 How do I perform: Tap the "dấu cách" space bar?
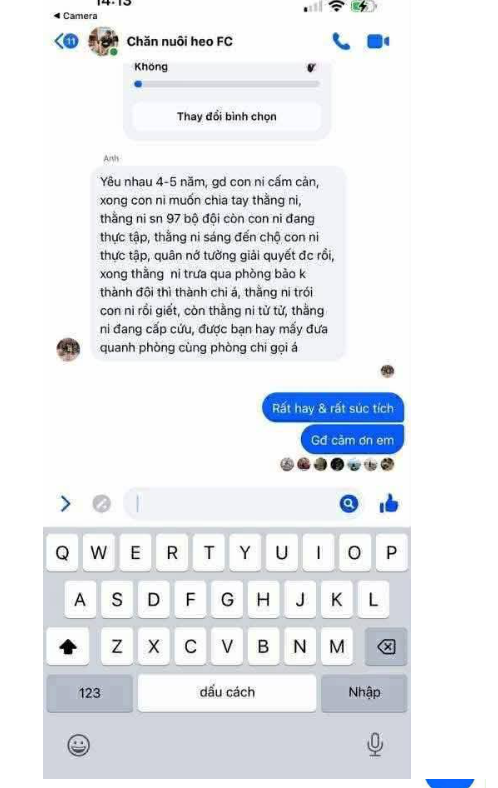[227, 693]
